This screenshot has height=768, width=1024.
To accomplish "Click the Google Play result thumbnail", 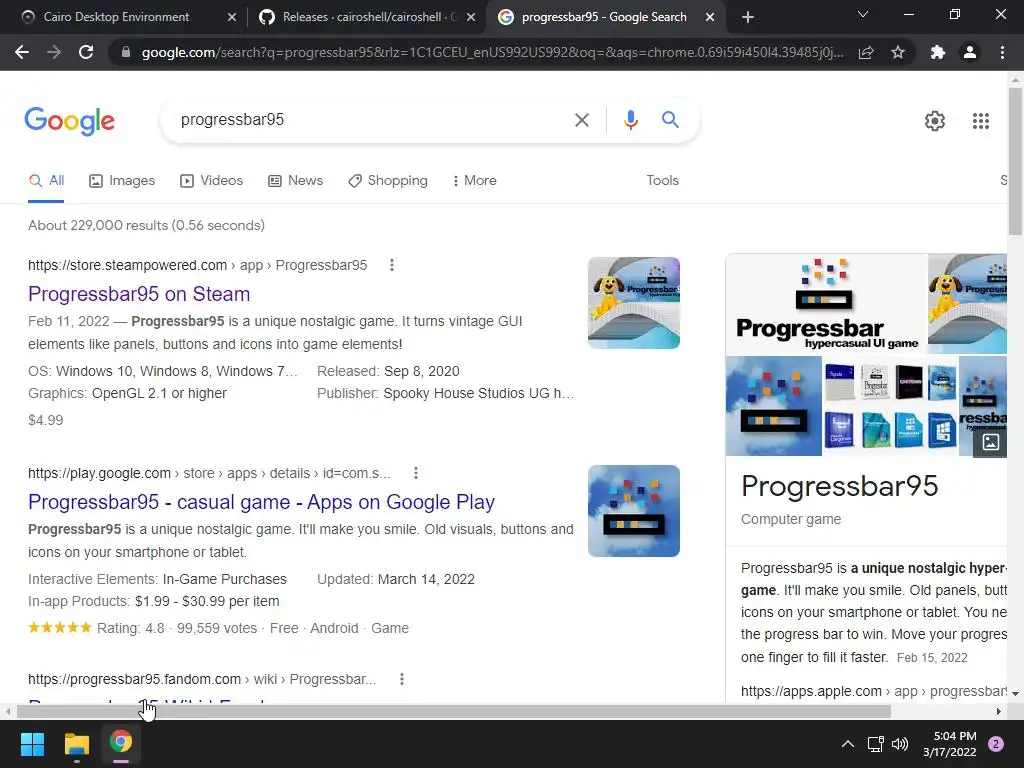I will pos(633,511).
